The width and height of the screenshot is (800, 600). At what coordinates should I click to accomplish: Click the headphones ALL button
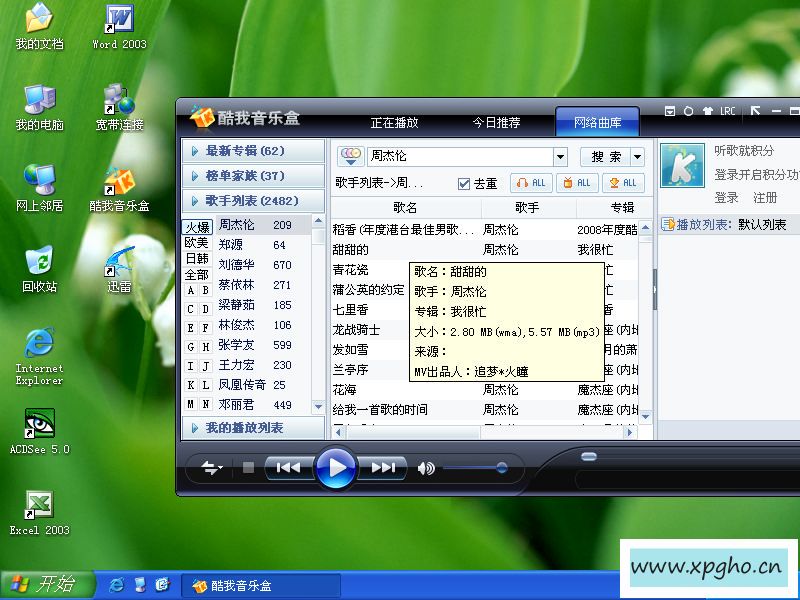tap(531, 183)
